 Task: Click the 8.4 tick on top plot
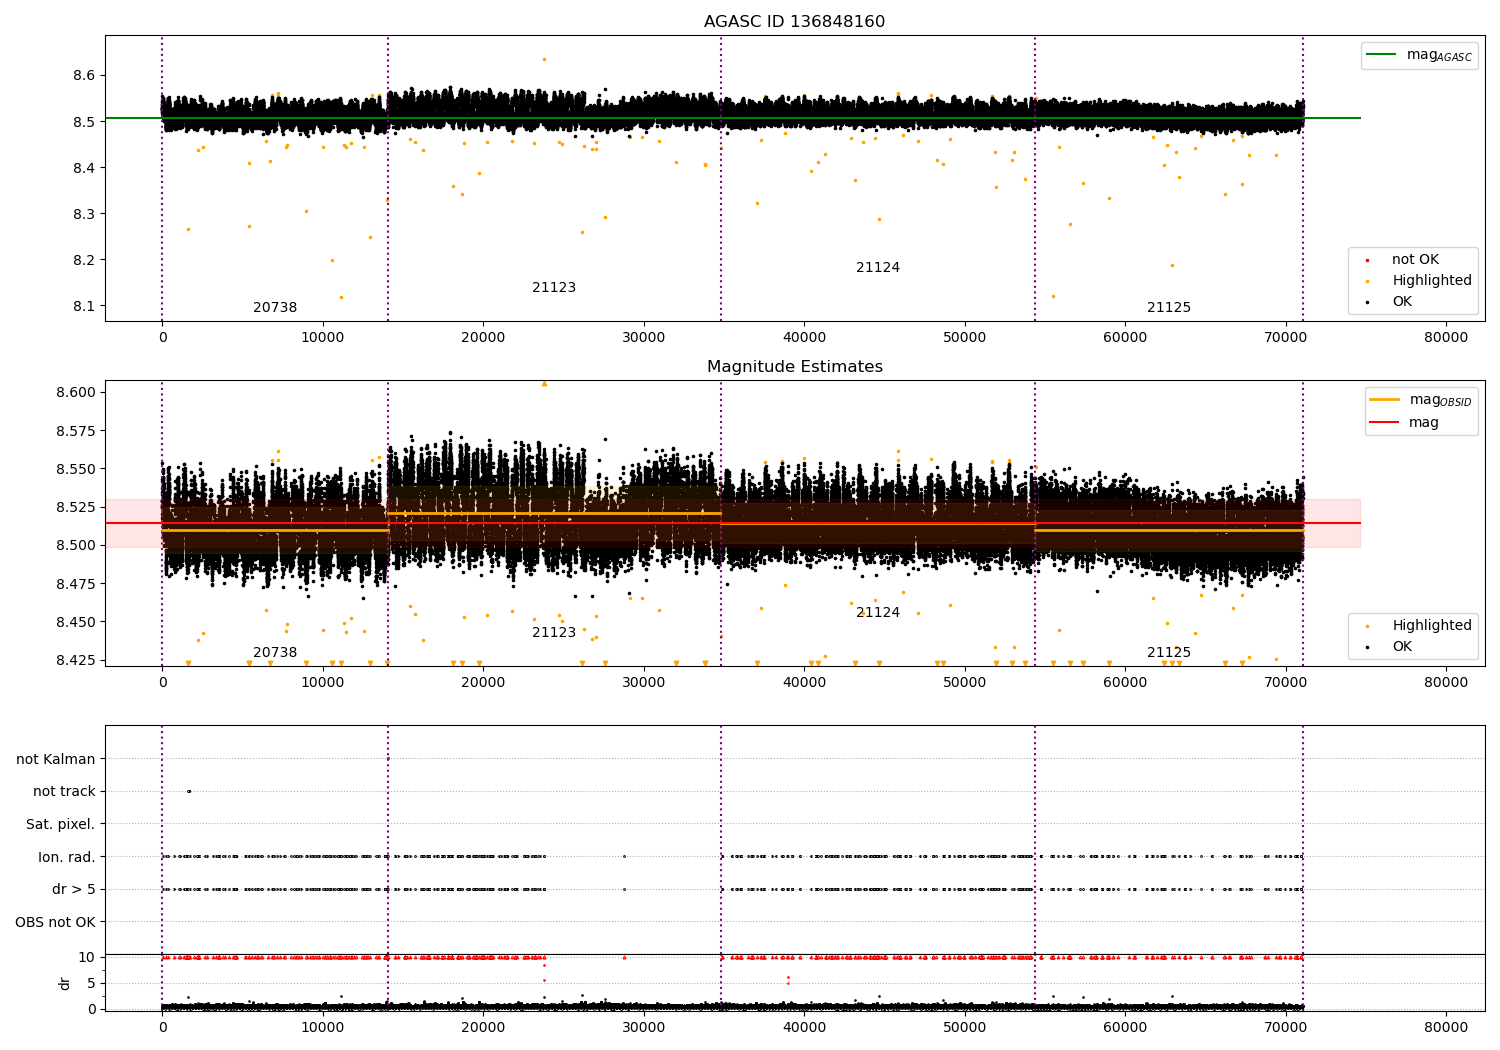tap(84, 167)
